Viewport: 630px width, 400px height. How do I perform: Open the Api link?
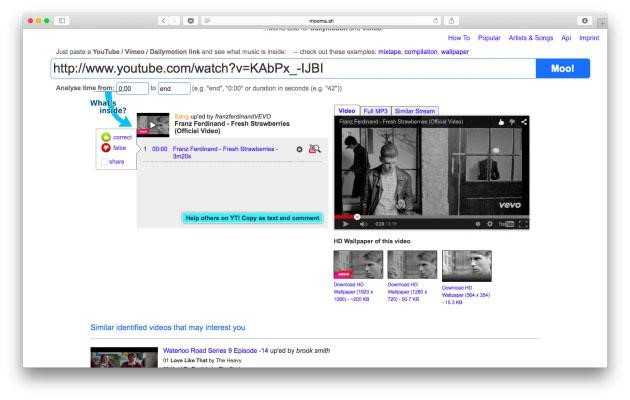coord(566,38)
